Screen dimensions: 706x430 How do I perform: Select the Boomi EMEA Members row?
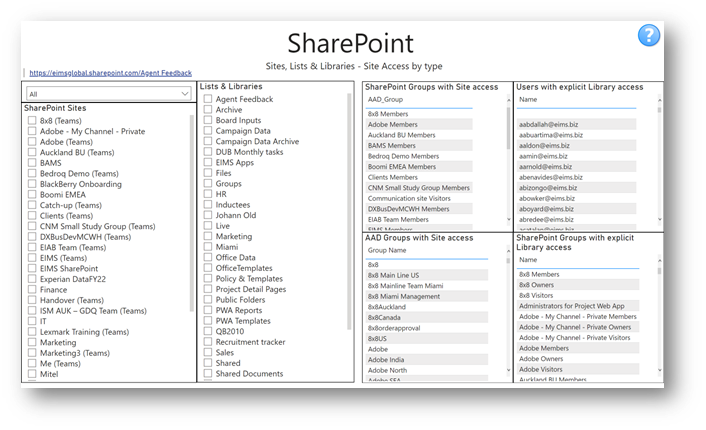point(419,167)
